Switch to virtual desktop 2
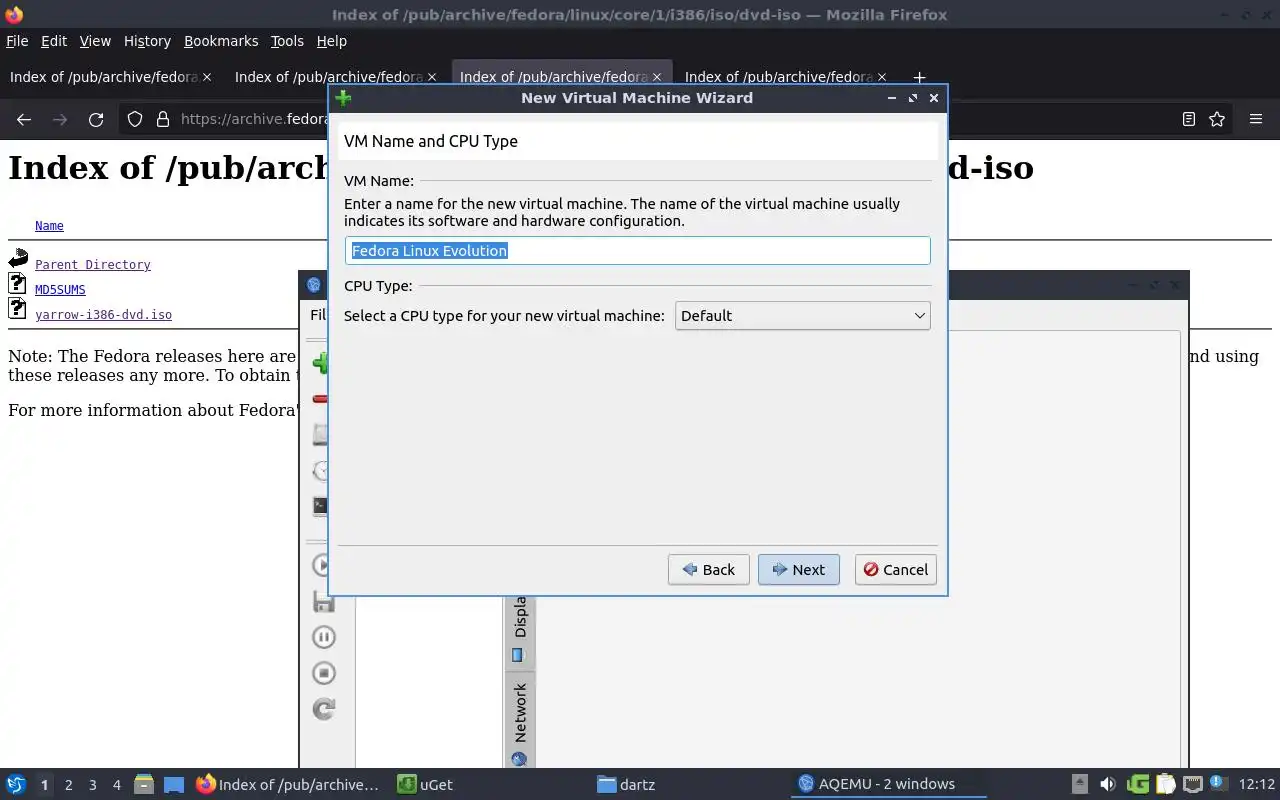 click(x=69, y=785)
